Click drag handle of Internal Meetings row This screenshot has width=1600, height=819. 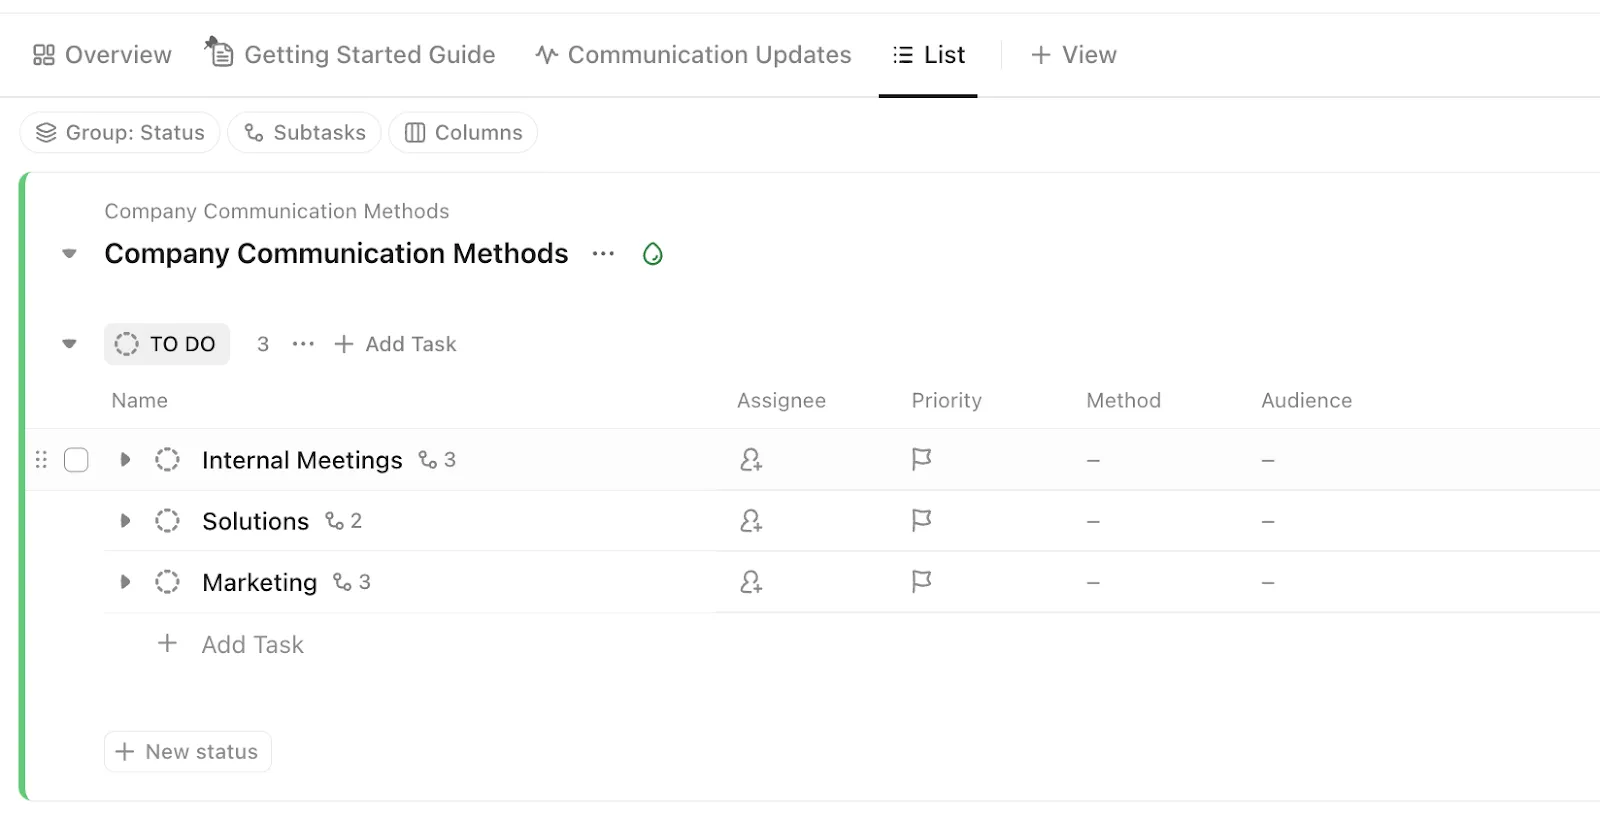(x=41, y=460)
